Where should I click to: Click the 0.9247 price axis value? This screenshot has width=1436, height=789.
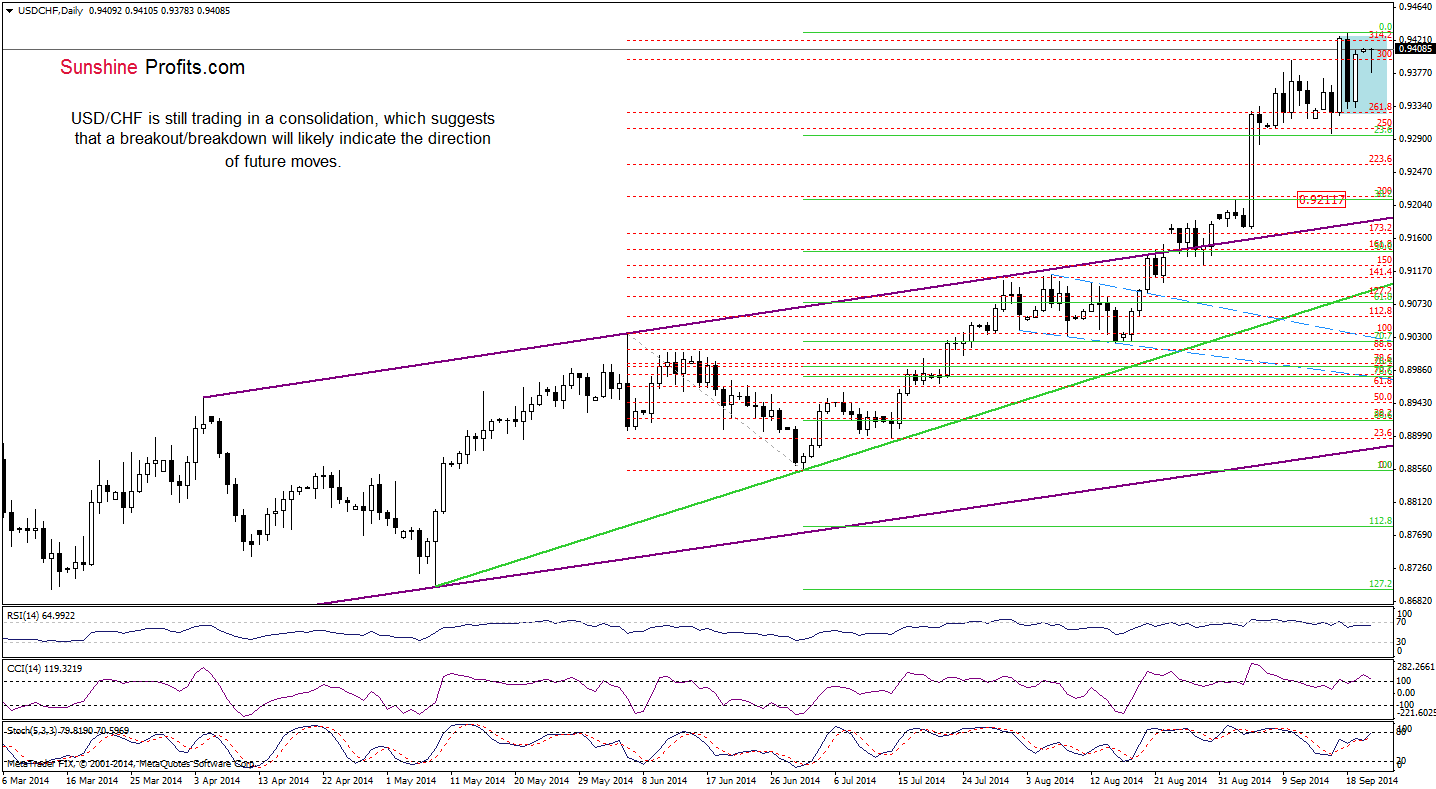pos(1414,171)
